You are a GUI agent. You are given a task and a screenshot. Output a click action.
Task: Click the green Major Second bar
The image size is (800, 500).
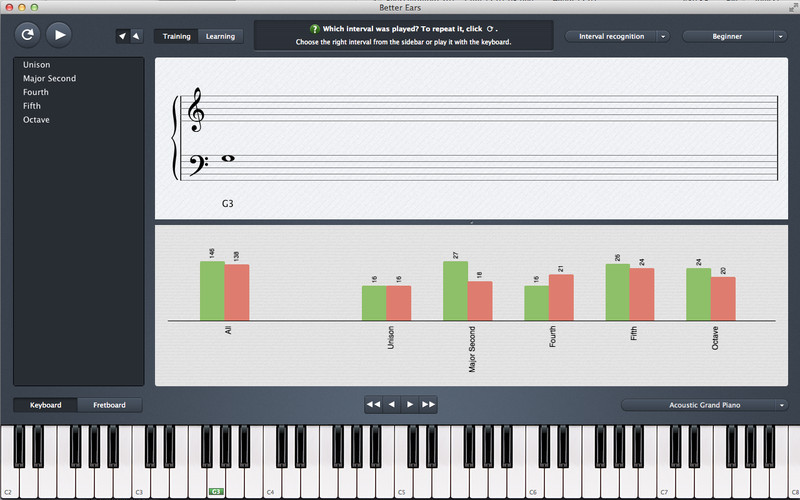[x=456, y=291]
